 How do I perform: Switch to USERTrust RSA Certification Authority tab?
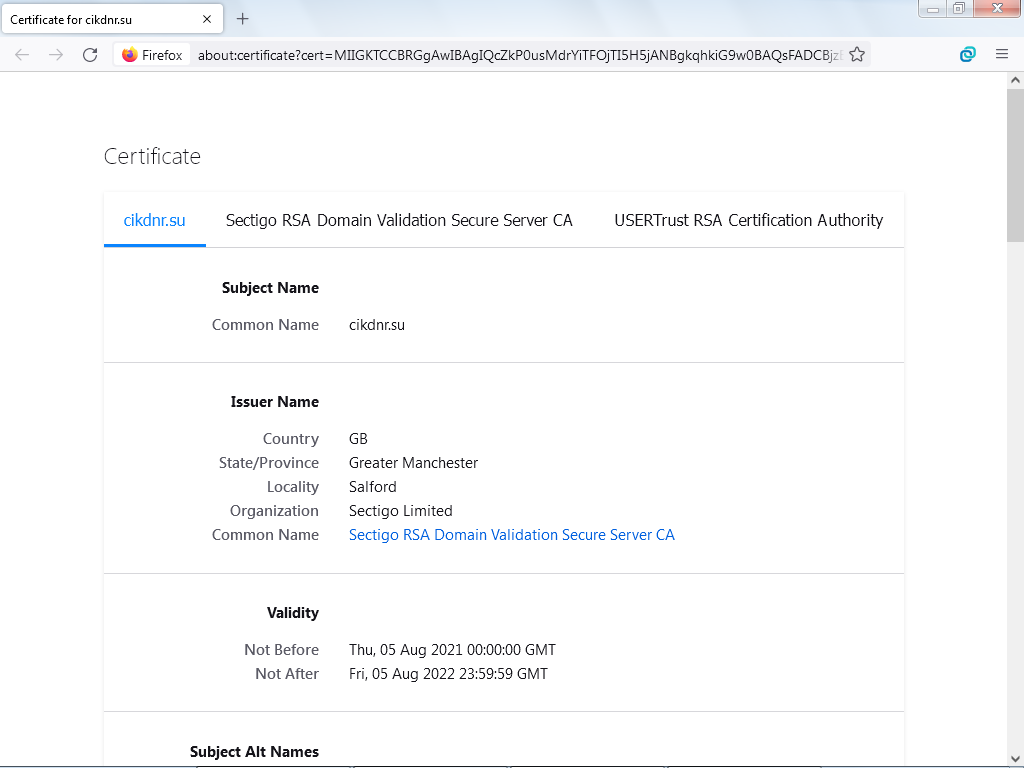point(748,220)
